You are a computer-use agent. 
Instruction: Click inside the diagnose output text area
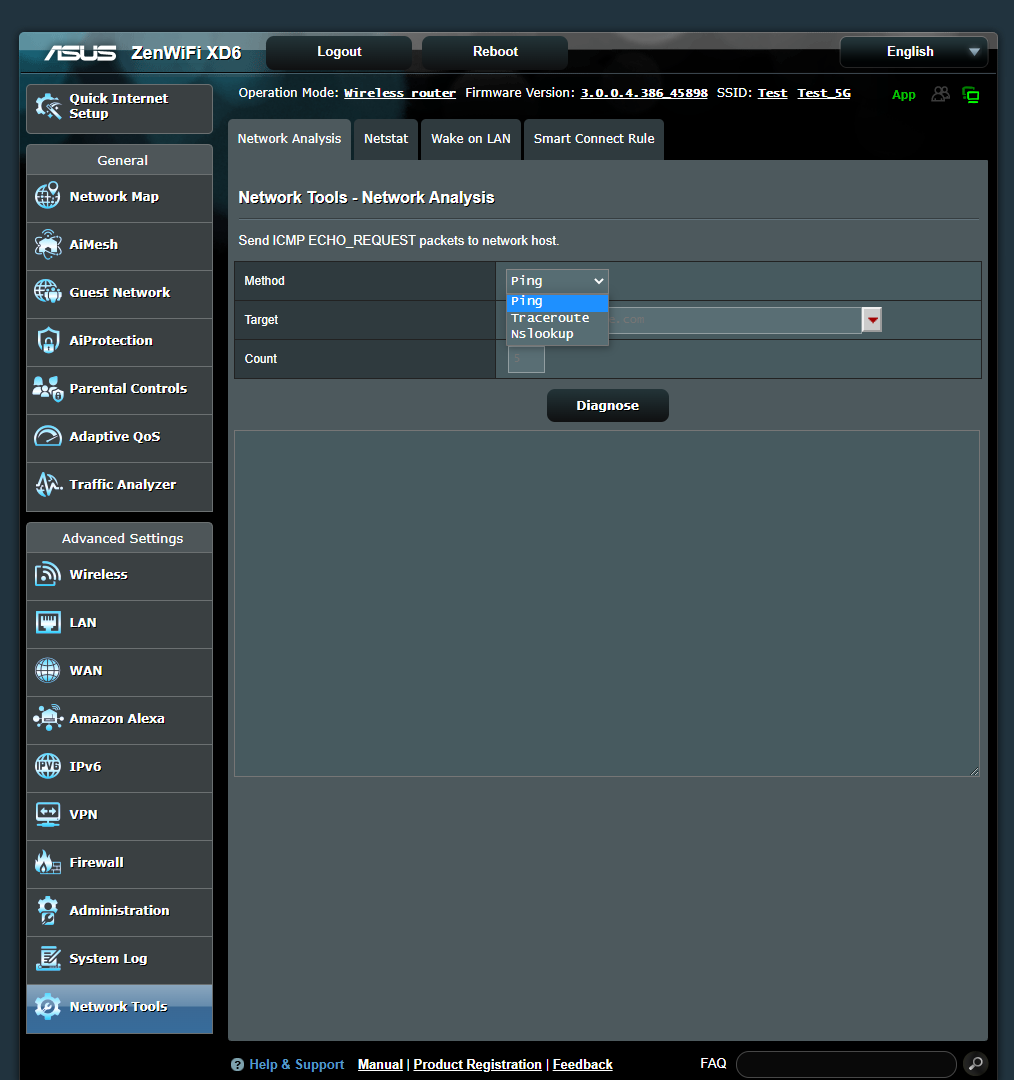(607, 603)
